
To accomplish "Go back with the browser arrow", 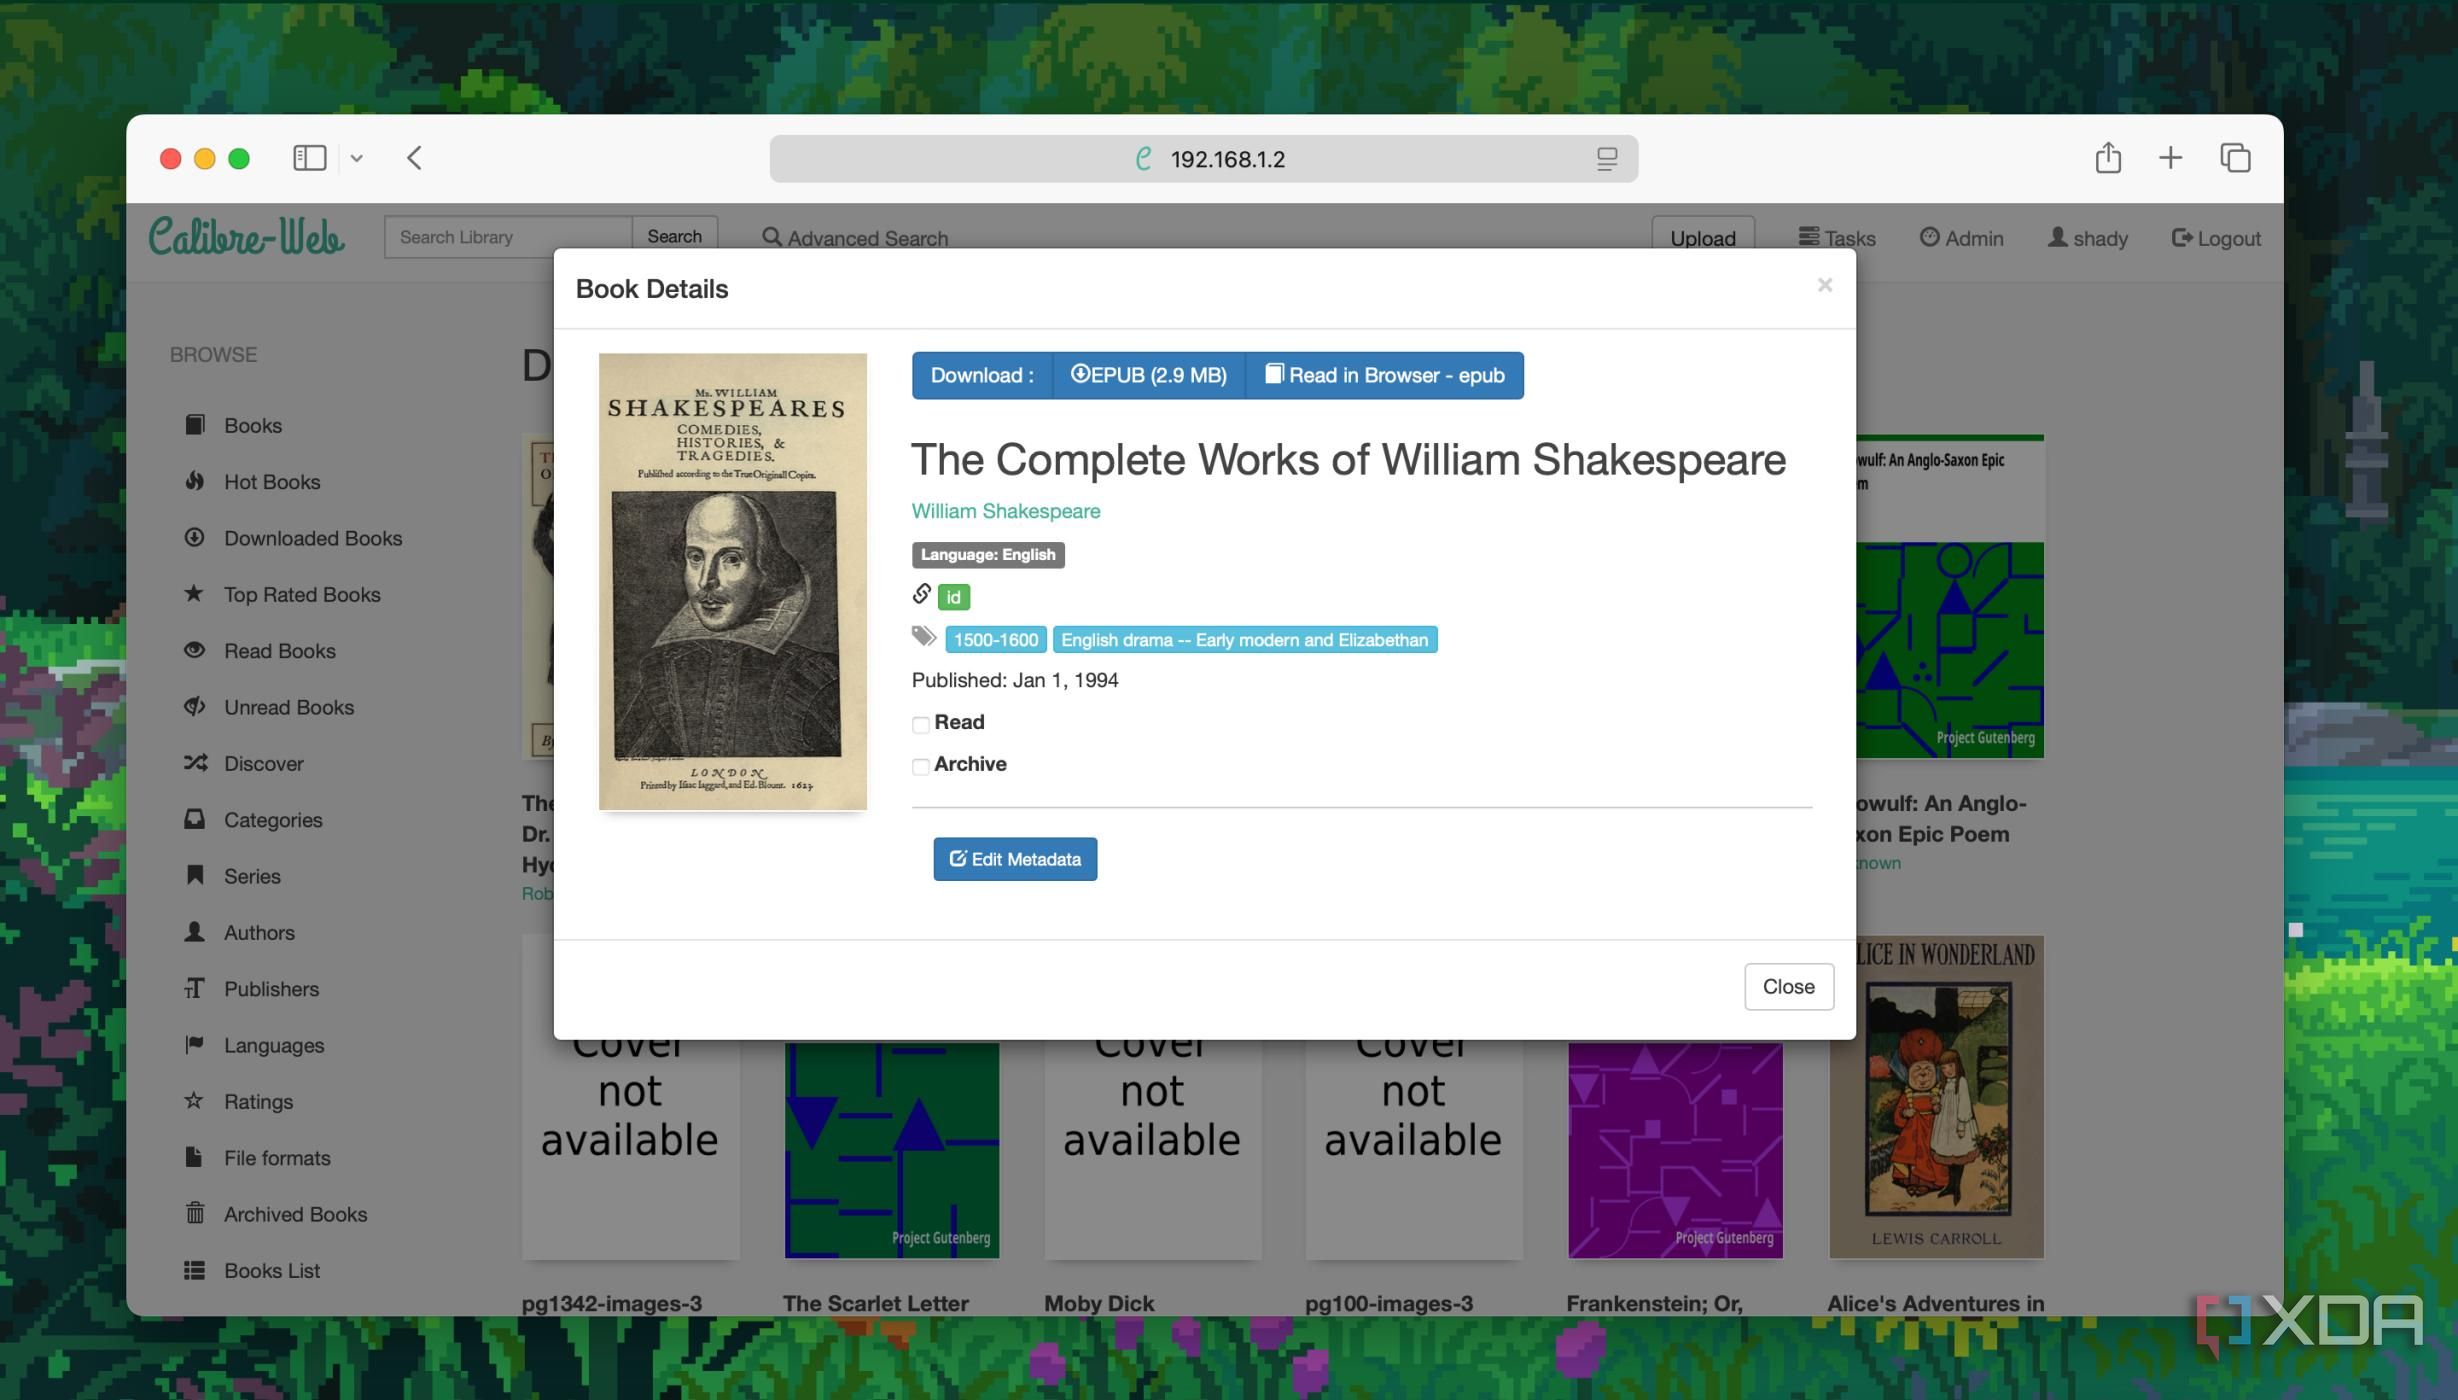I will pos(415,158).
